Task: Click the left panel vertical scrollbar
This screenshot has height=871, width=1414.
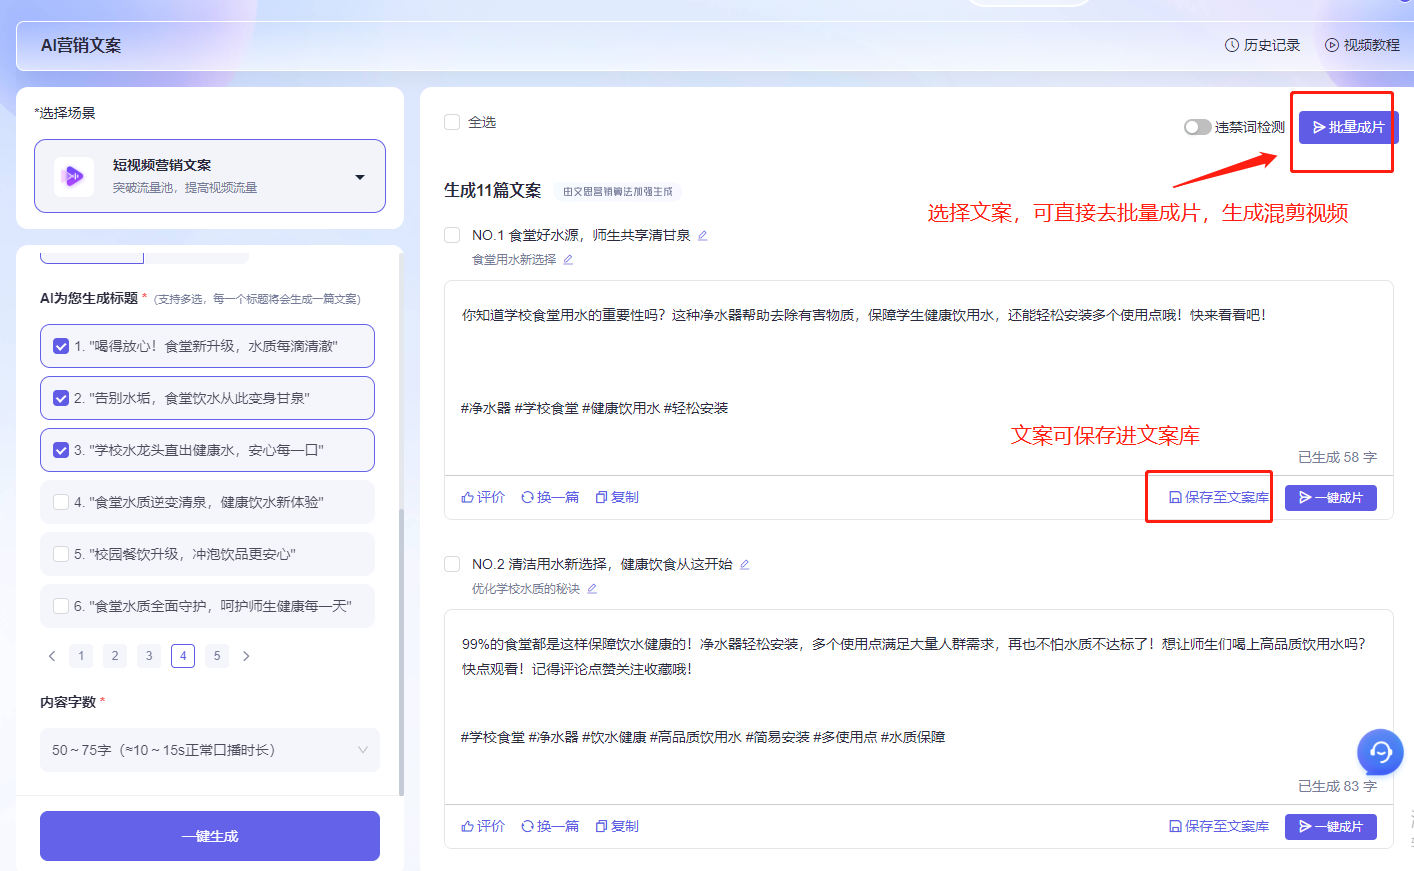Action: tap(401, 650)
